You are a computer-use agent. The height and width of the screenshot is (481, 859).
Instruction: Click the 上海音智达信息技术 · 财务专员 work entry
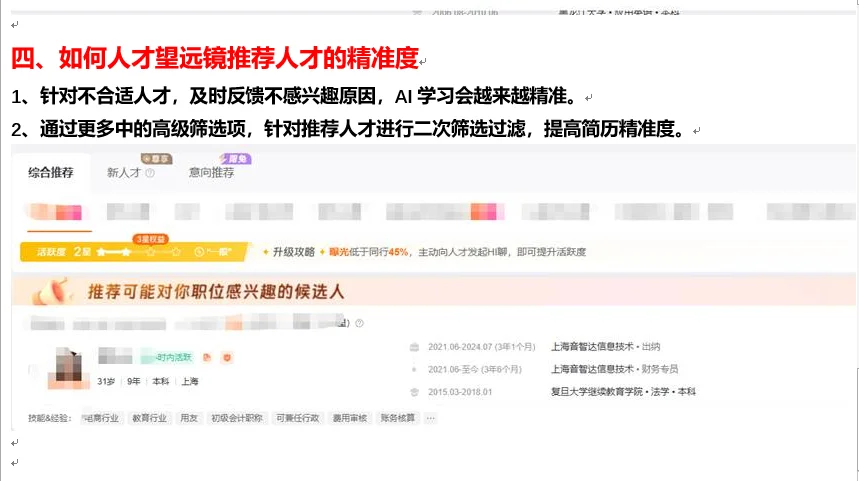[614, 369]
